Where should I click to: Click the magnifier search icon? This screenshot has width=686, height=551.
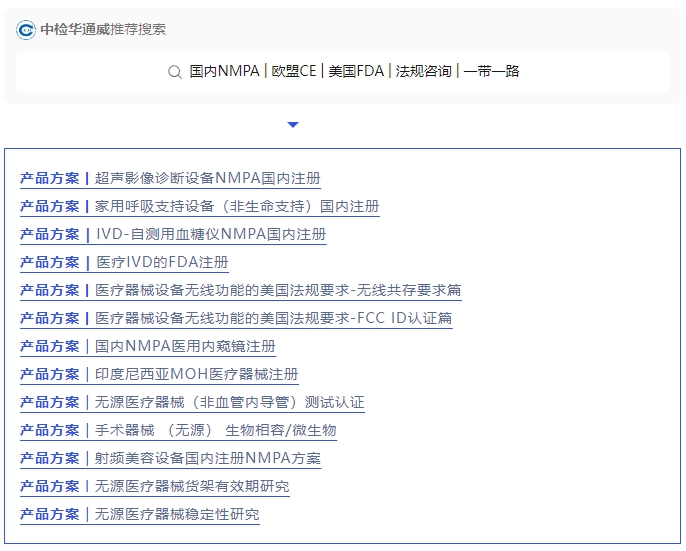click(174, 72)
